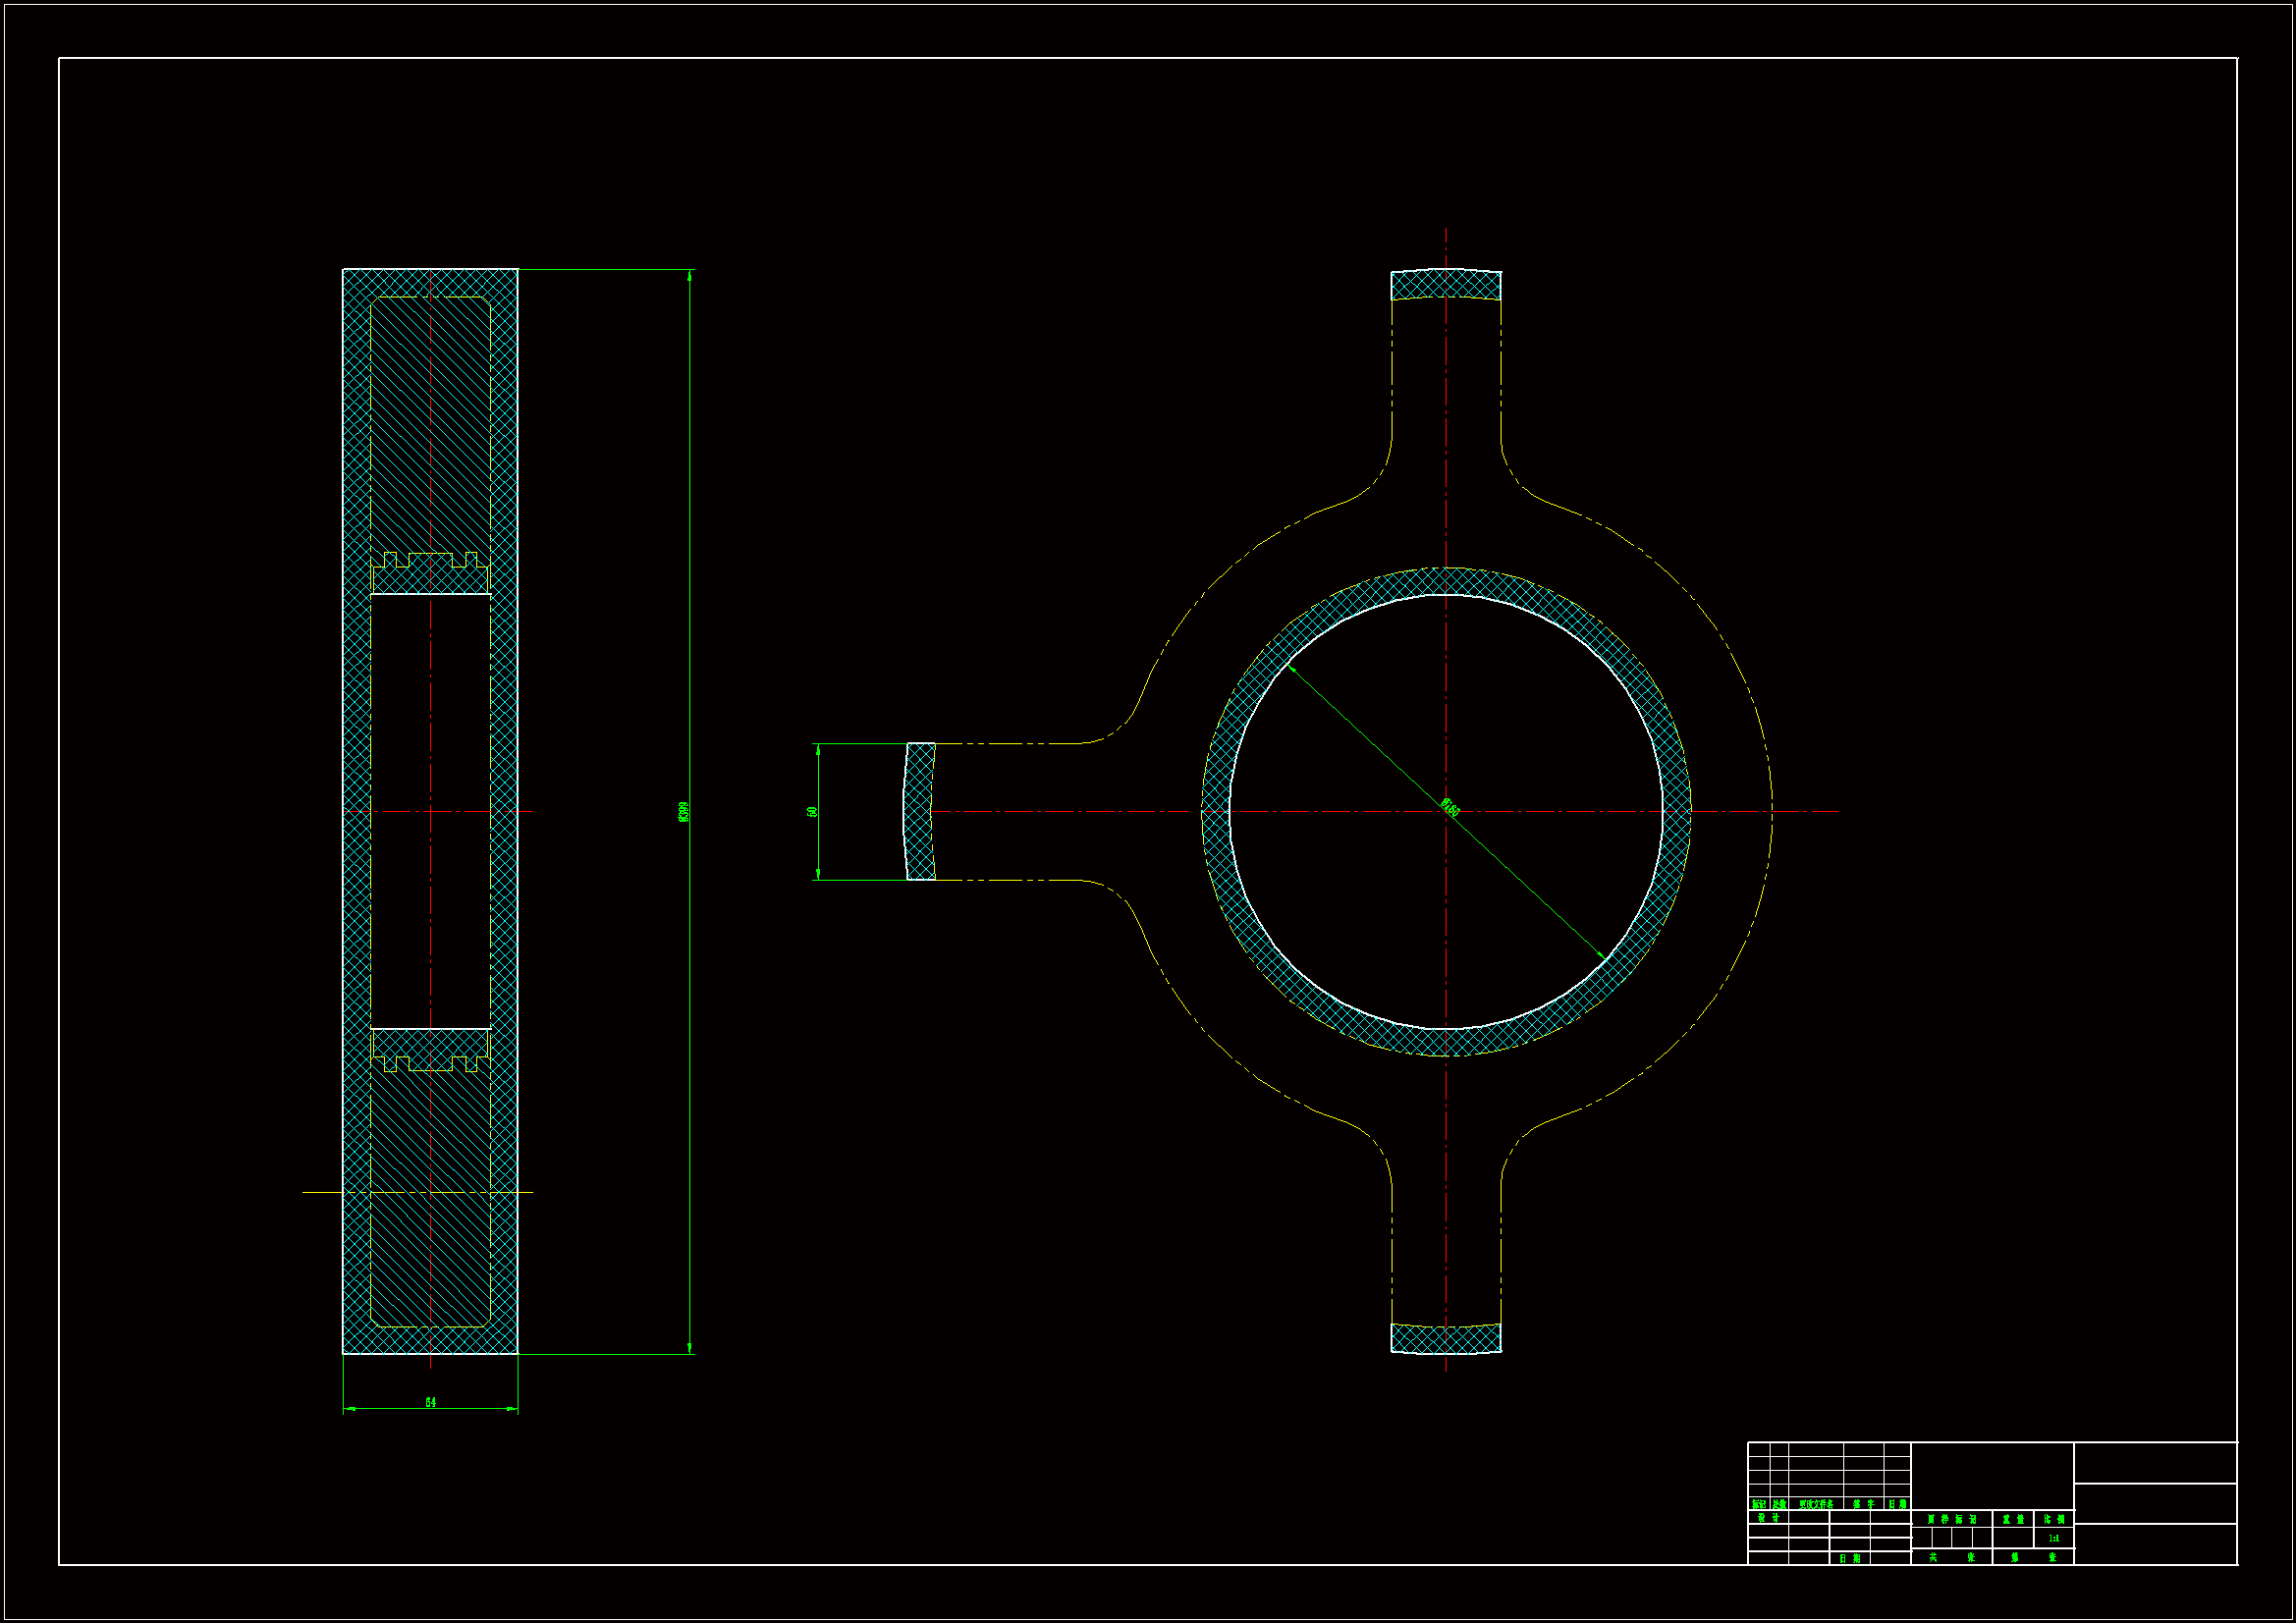Click the 60 dimension label near left arm
The image size is (2296, 1623).
[812, 811]
